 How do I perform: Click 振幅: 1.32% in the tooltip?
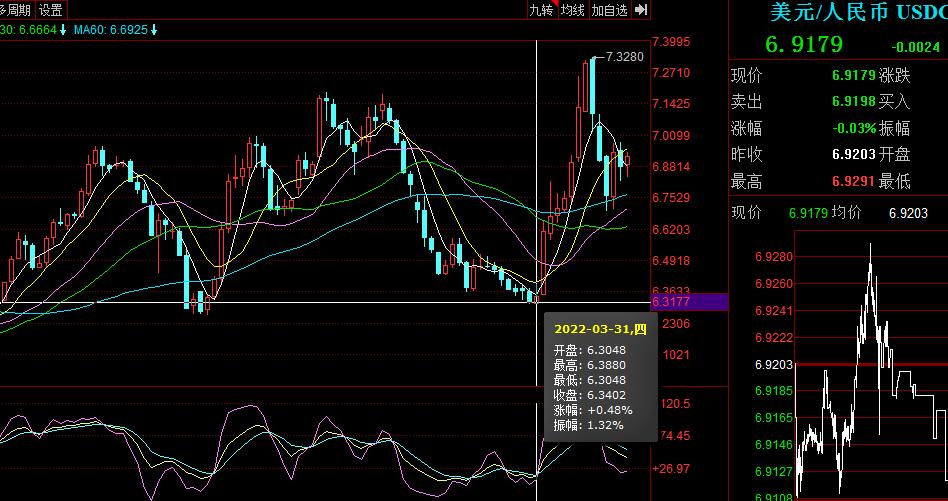588,425
